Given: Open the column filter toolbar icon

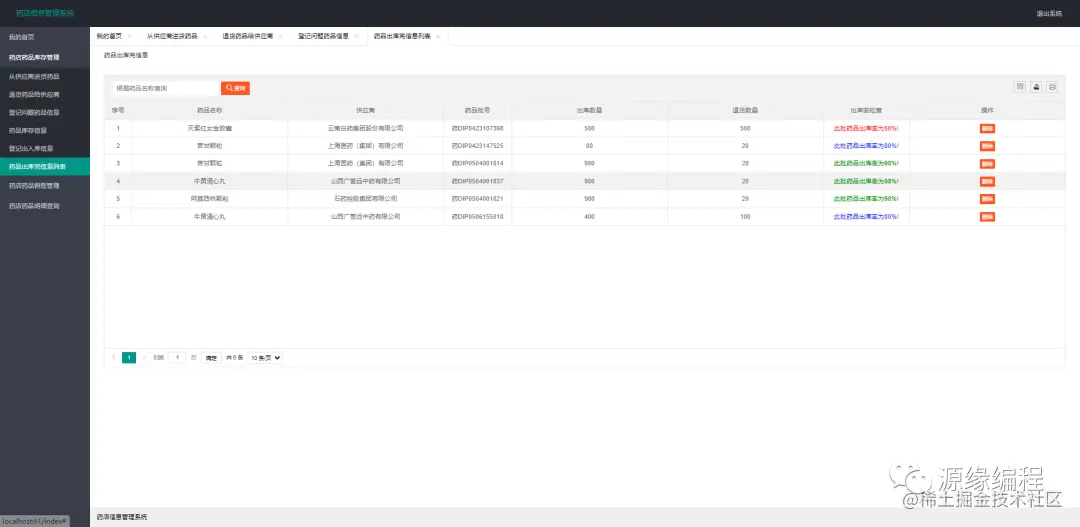Looking at the screenshot, I should click(1020, 87).
